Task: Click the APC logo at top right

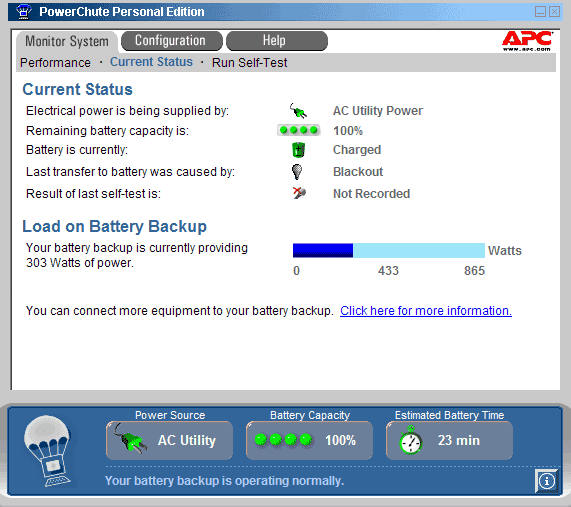Action: [x=527, y=40]
